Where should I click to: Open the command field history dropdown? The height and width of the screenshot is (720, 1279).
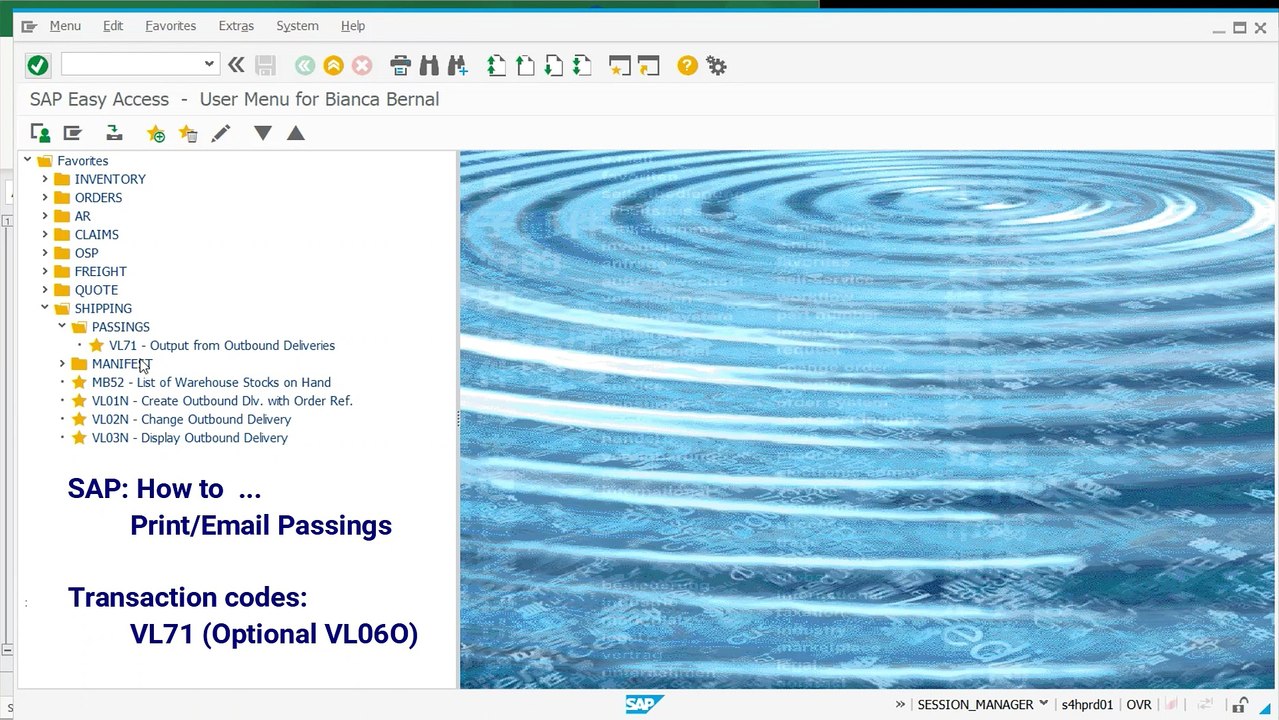(209, 64)
